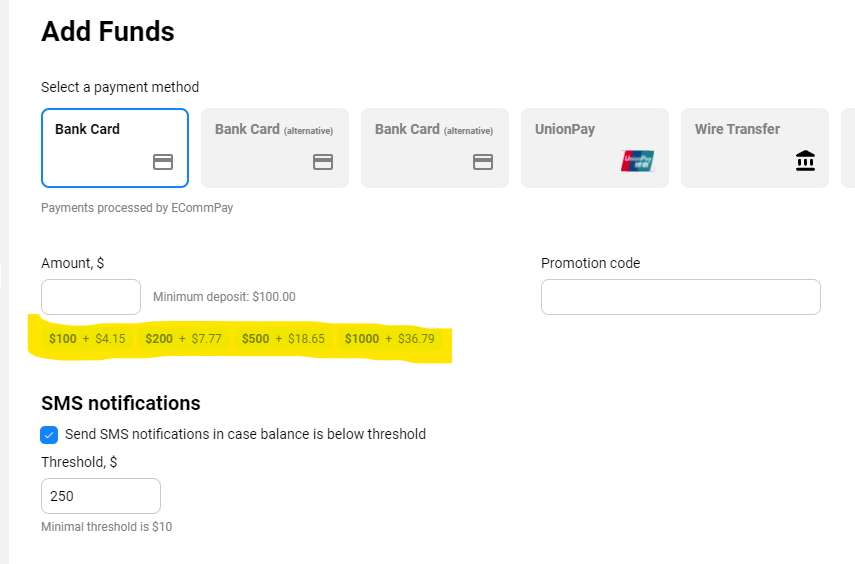Pick the $100 + $4.15 preset amount
The height and width of the screenshot is (564, 855).
click(x=87, y=339)
